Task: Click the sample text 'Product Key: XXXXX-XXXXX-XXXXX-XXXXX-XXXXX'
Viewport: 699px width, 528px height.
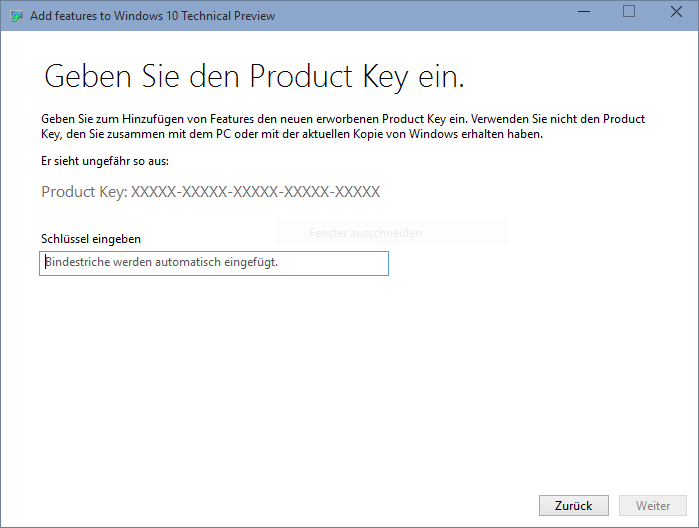Action: point(210,192)
